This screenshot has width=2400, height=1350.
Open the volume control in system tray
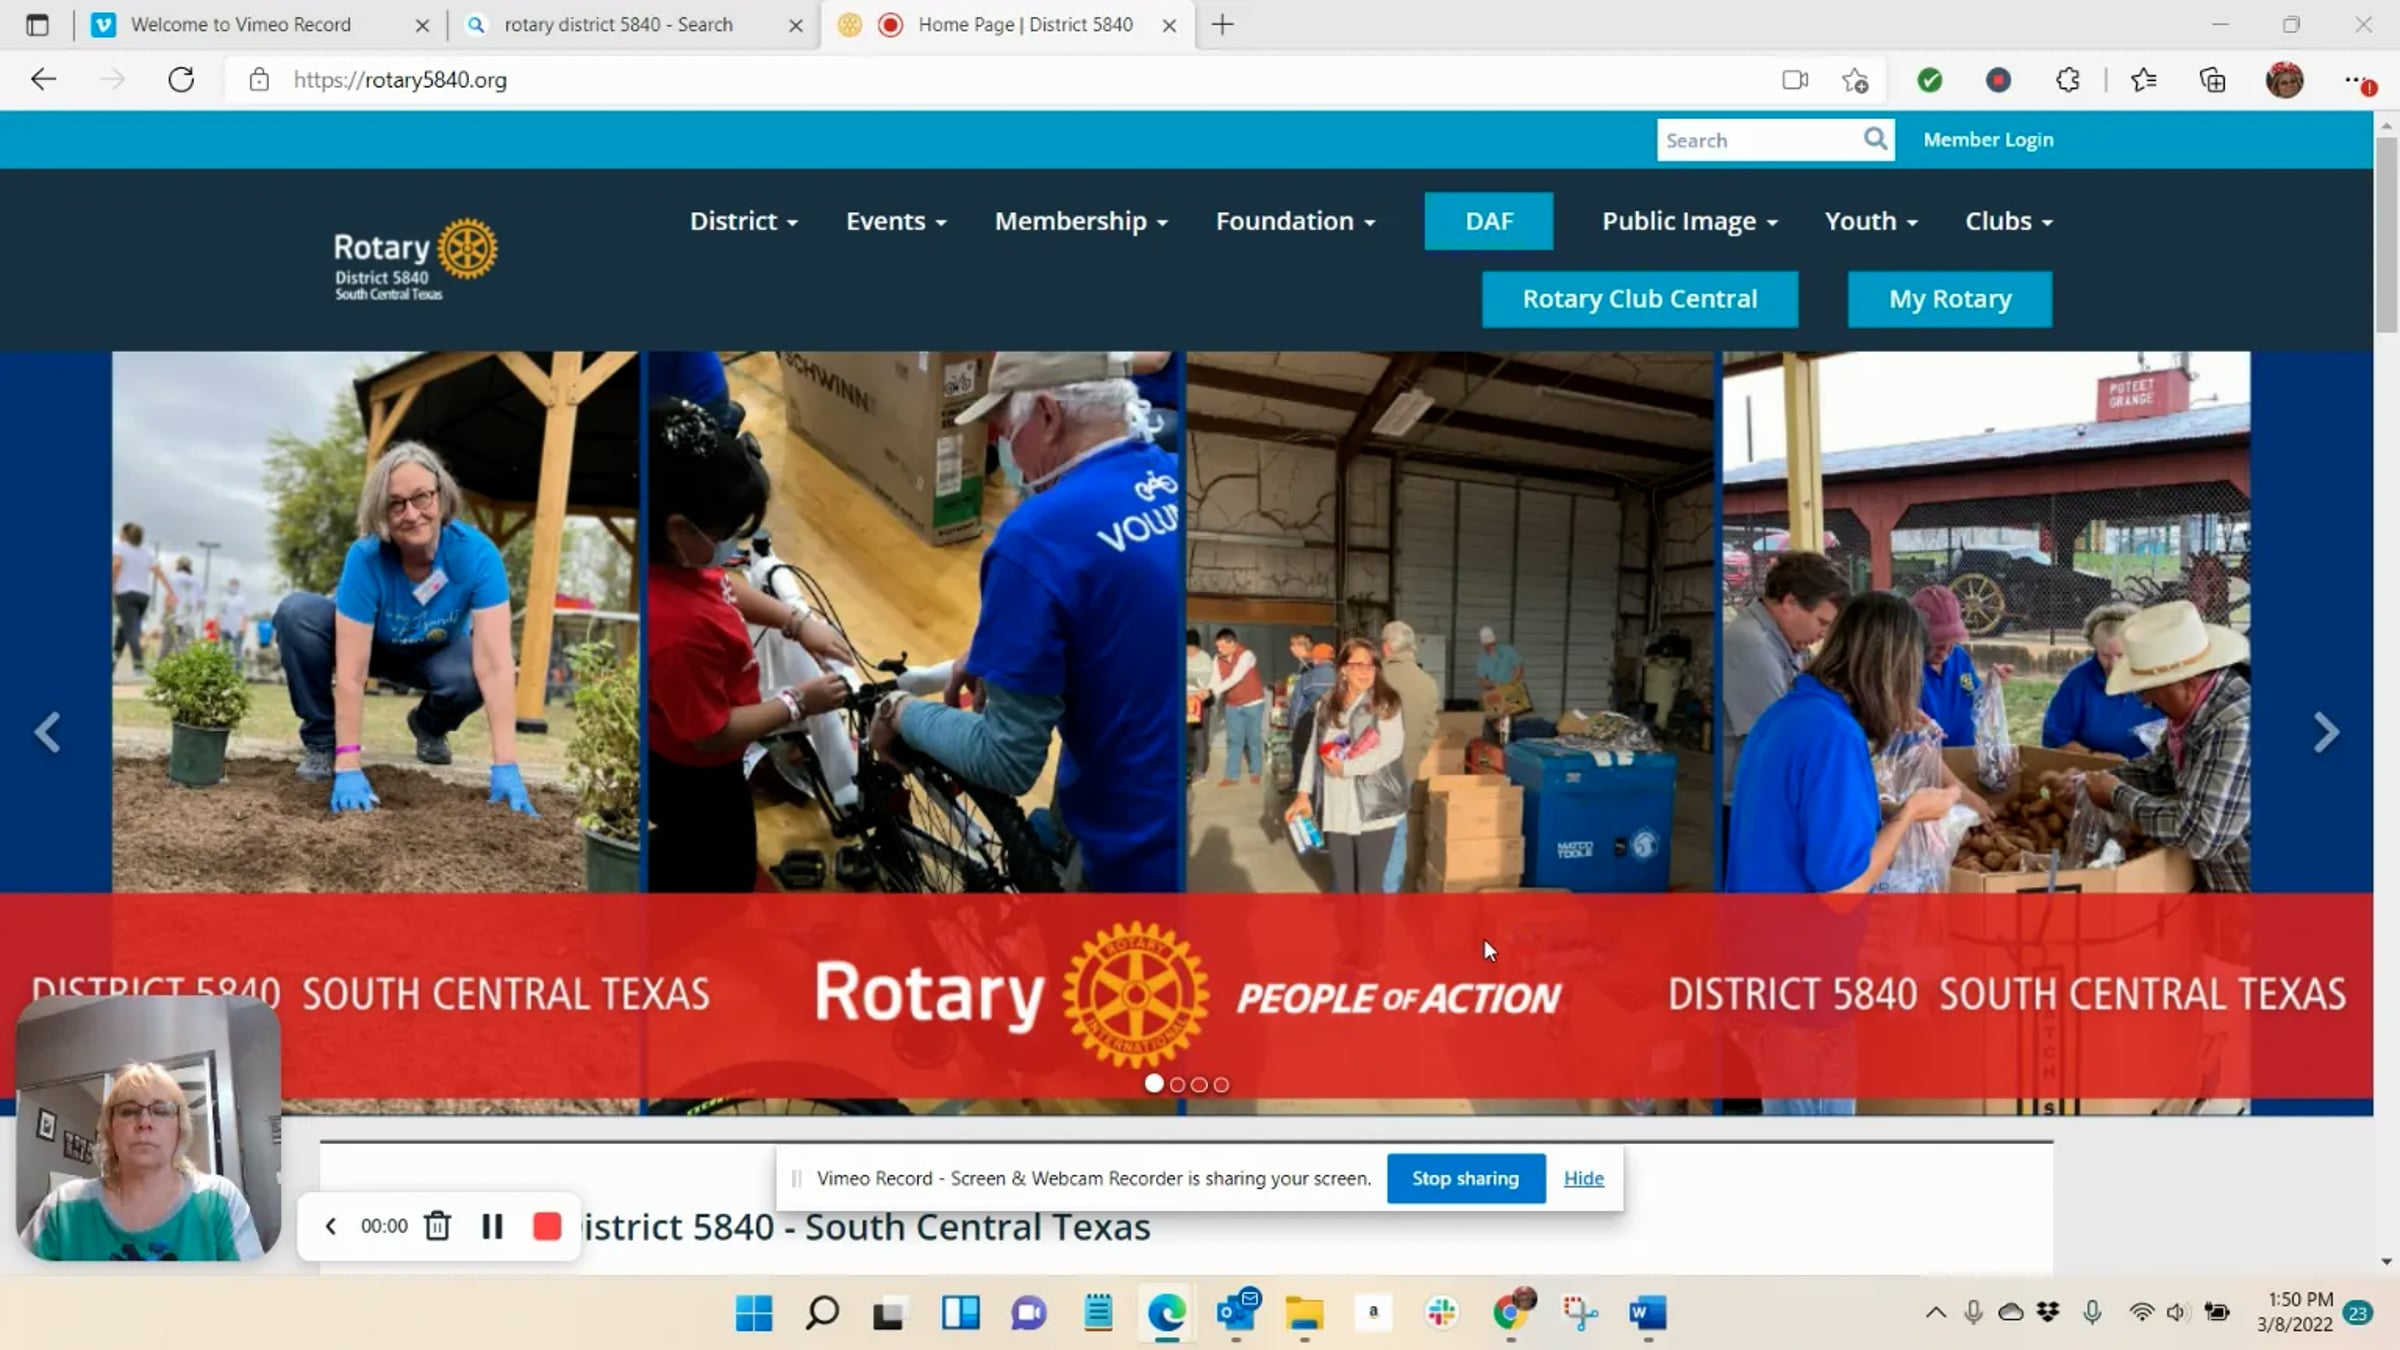pos(2177,1313)
